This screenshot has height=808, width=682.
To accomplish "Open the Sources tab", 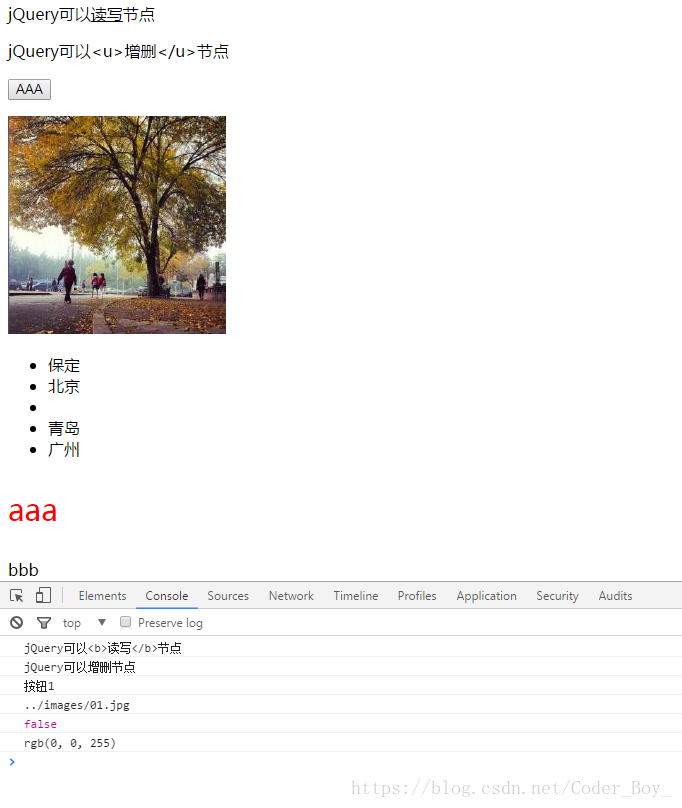I will (x=228, y=596).
